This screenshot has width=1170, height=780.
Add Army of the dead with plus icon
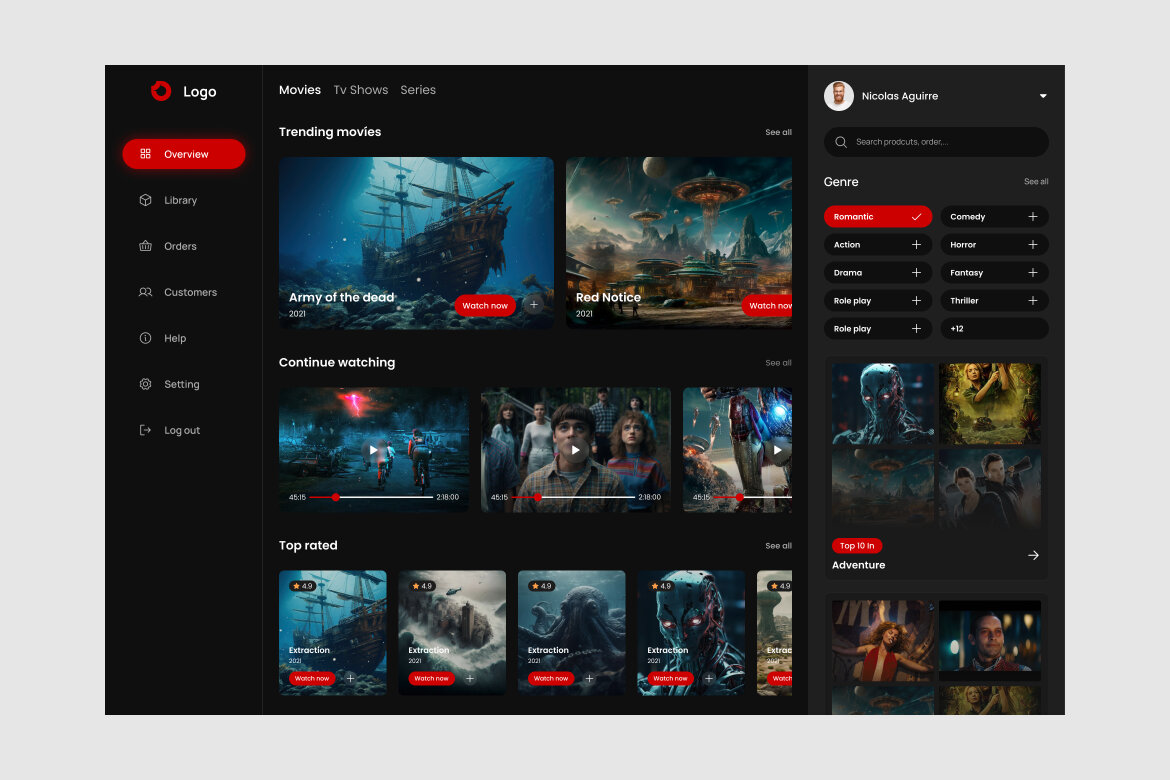click(x=534, y=305)
